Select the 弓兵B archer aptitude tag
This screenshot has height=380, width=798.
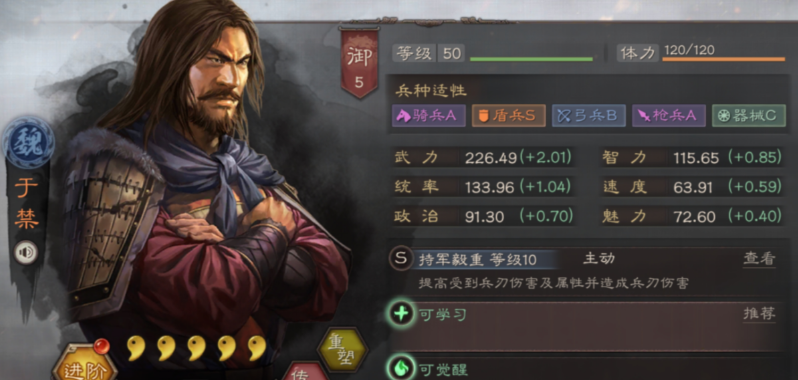[x=588, y=115]
